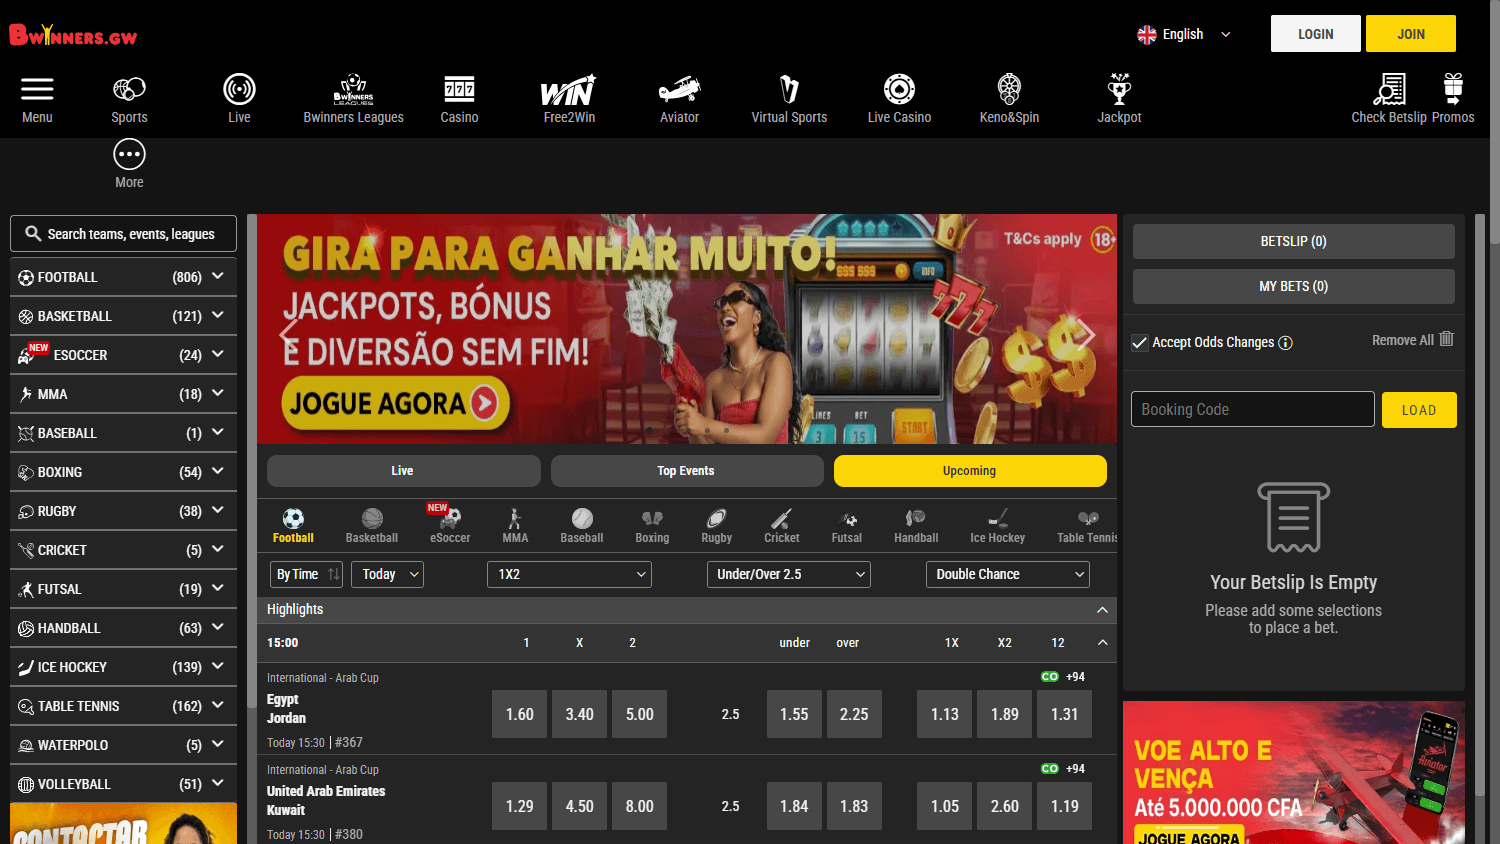Screen dimensions: 1500x844
Task: Click the Remove All trash icon
Action: (1446, 339)
